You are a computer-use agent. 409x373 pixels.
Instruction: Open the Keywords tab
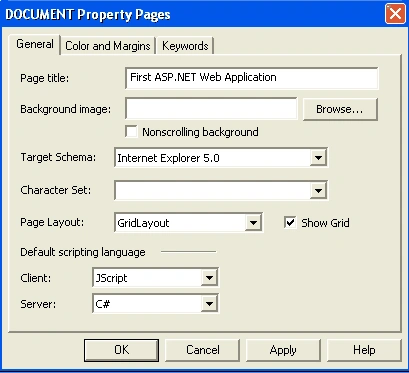coord(185,46)
